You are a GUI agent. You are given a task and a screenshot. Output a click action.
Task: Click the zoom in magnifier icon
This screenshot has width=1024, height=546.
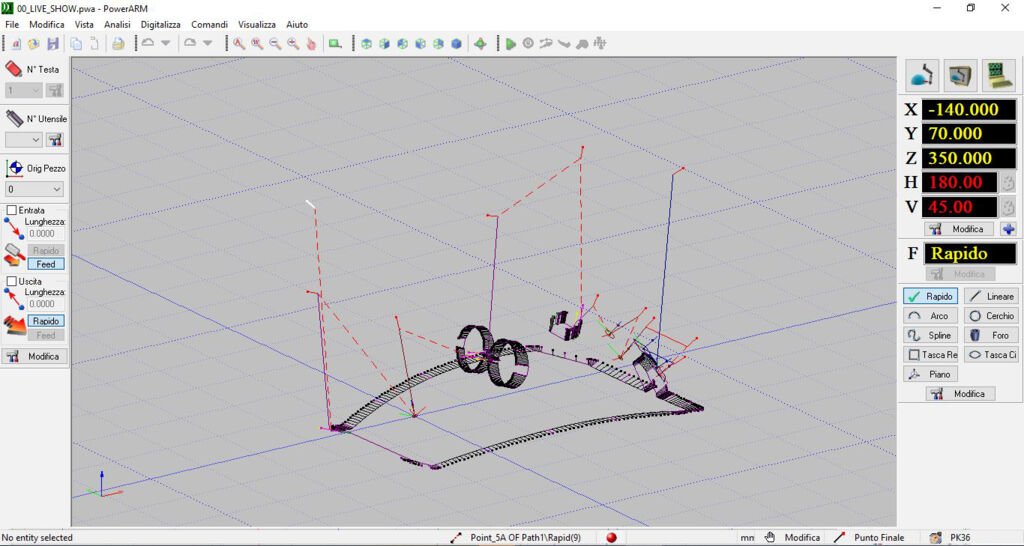tap(294, 44)
